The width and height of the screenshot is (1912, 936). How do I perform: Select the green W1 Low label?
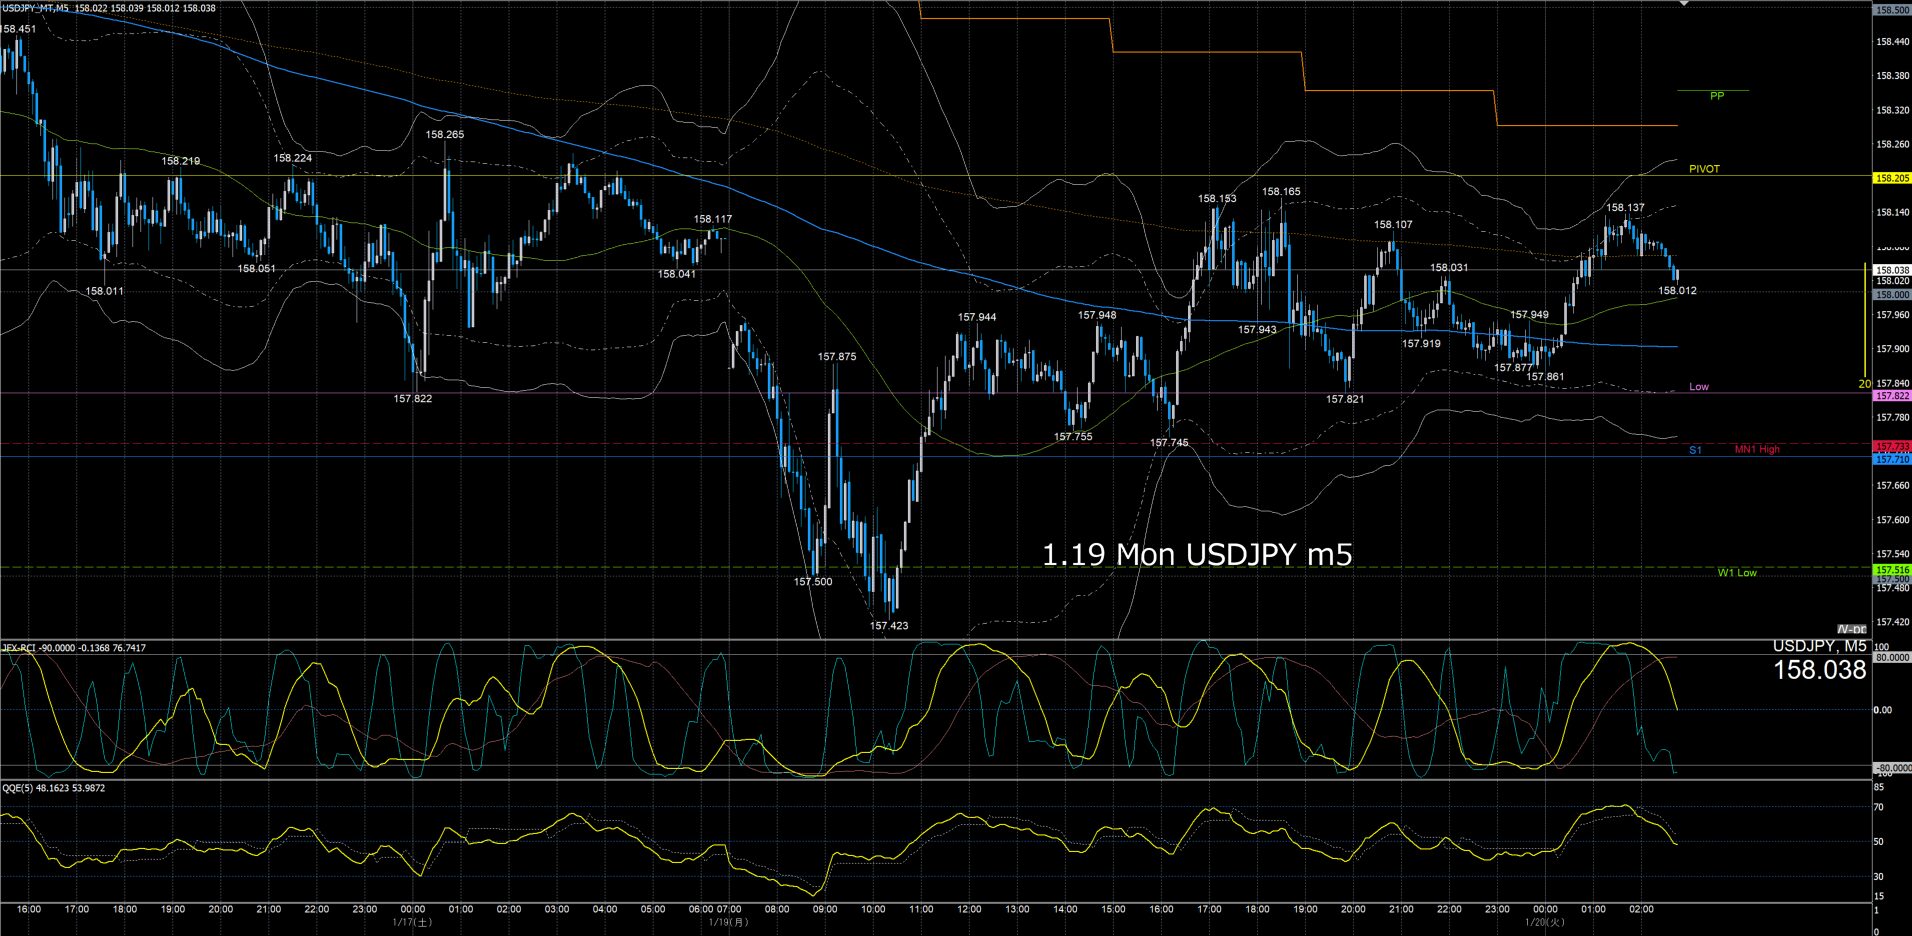point(1736,573)
